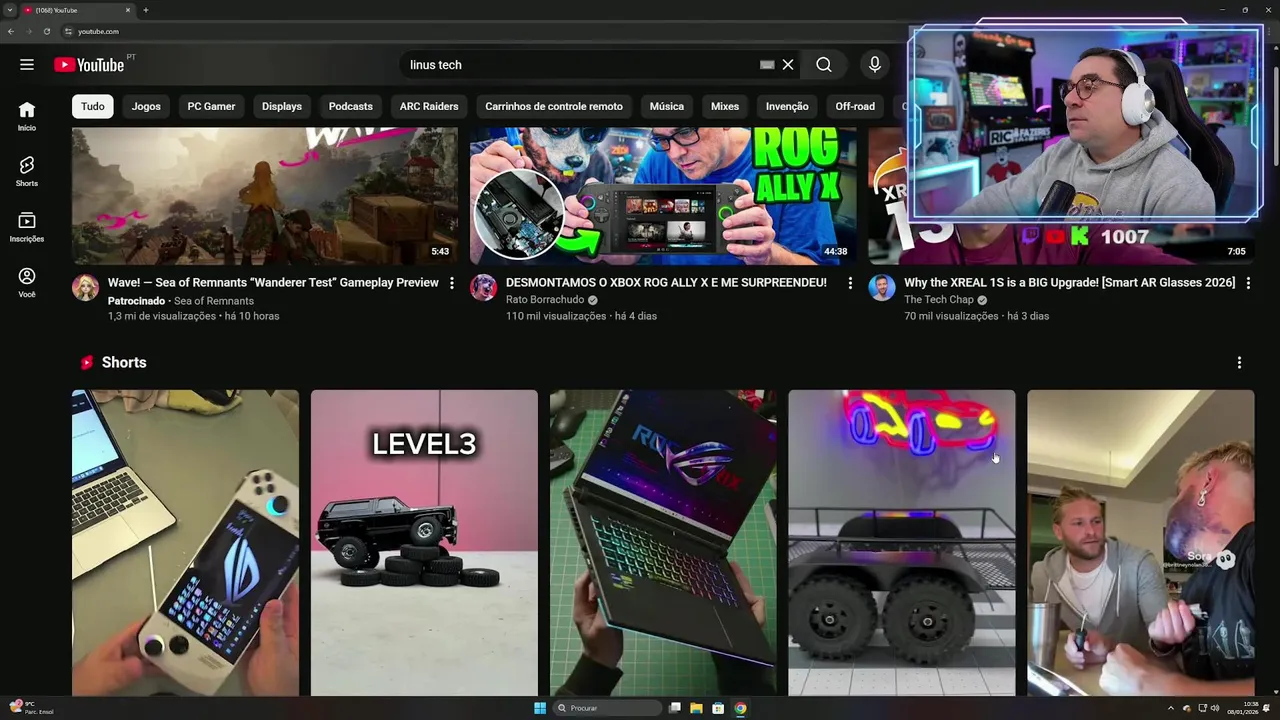Go to the YouTube home logo

tap(89, 65)
